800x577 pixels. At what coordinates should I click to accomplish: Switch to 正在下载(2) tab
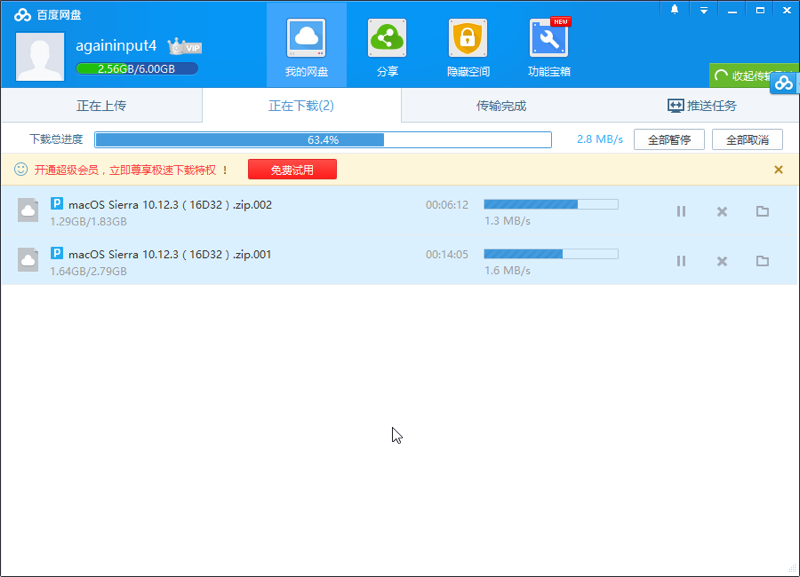[x=302, y=106]
